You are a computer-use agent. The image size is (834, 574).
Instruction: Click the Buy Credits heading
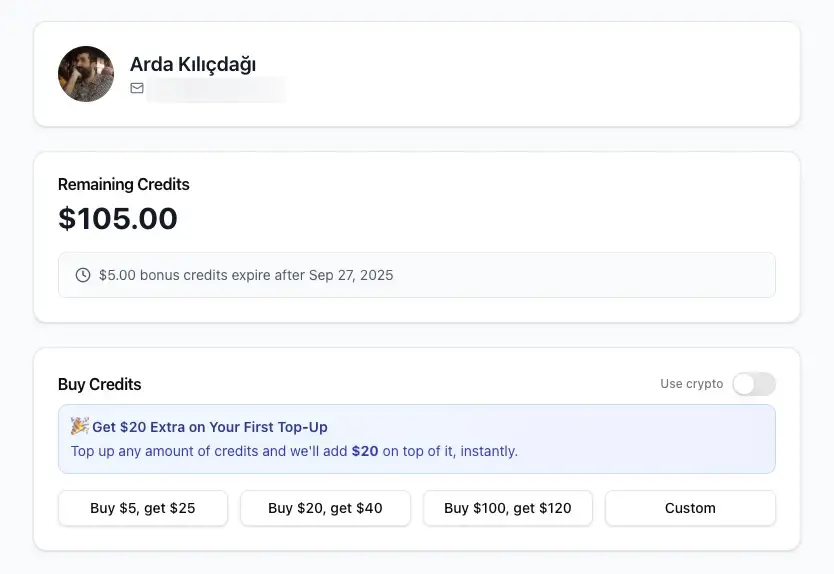pos(100,384)
